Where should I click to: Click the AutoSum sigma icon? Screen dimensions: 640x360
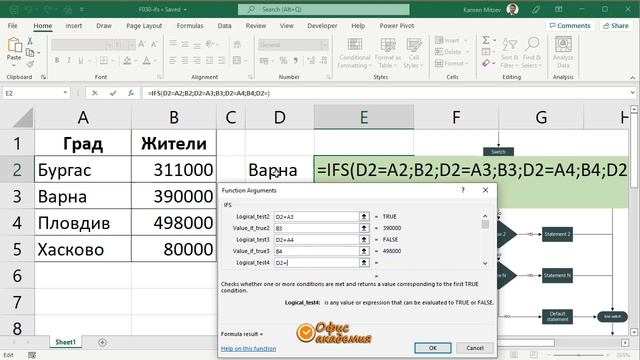486,40
